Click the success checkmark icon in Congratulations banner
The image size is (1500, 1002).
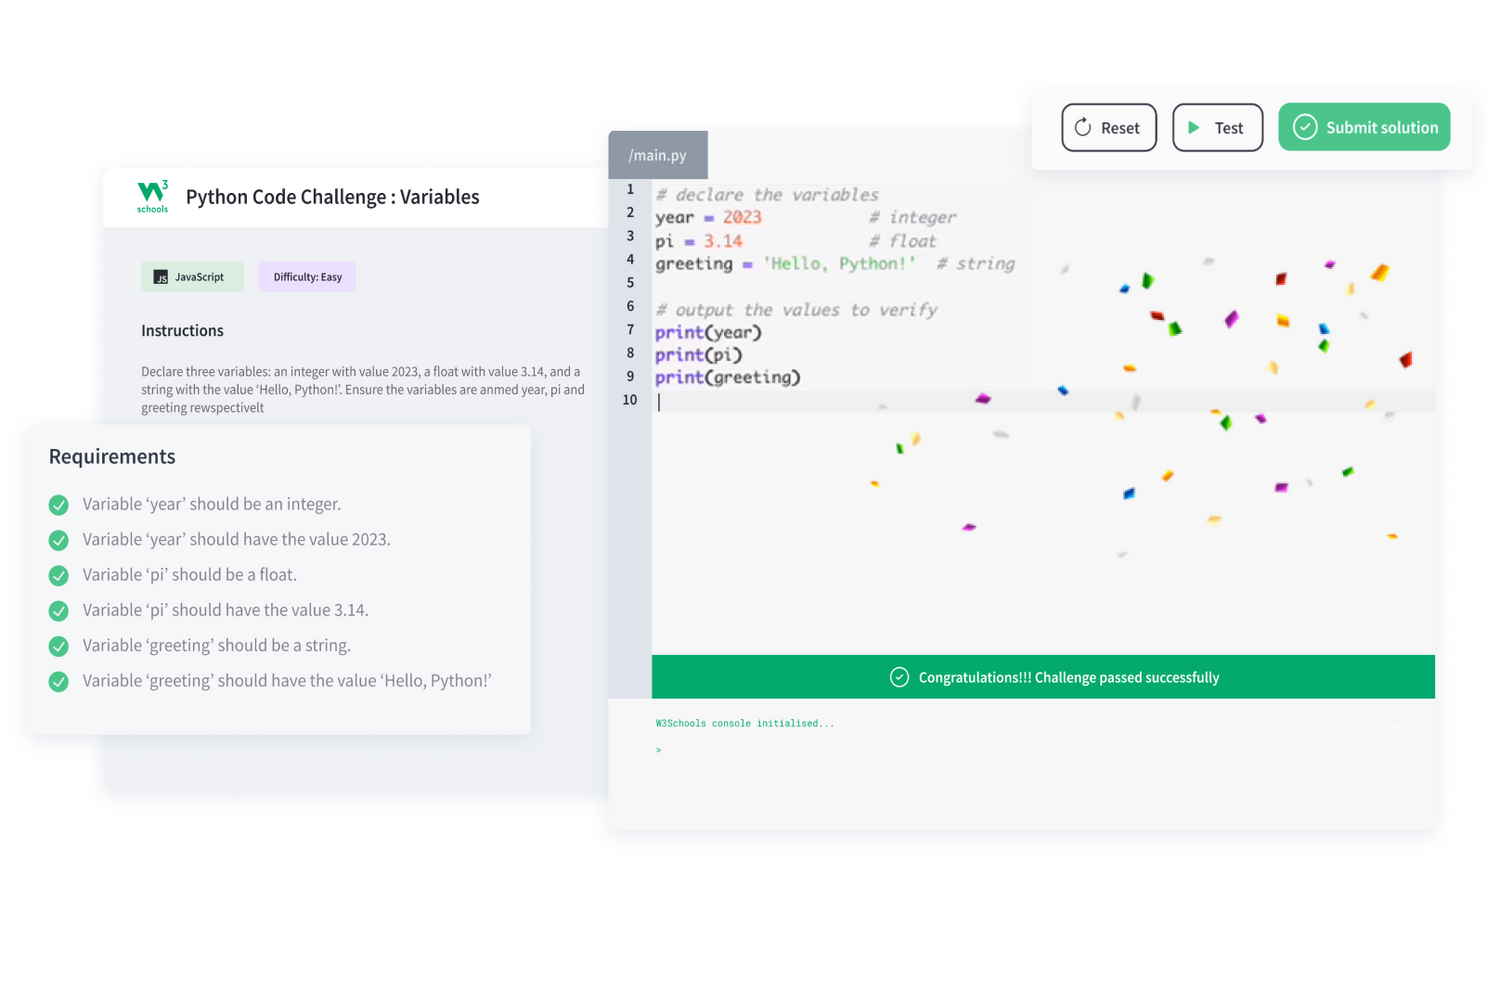coord(899,678)
